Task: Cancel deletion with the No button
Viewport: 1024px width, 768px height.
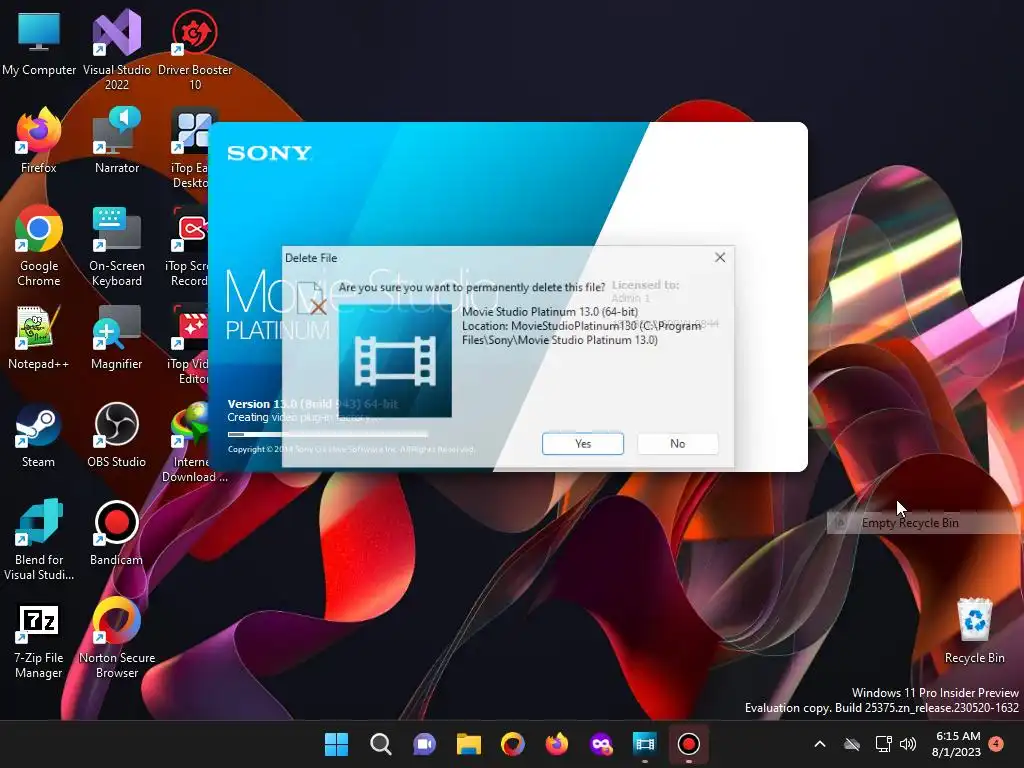Action: click(677, 443)
